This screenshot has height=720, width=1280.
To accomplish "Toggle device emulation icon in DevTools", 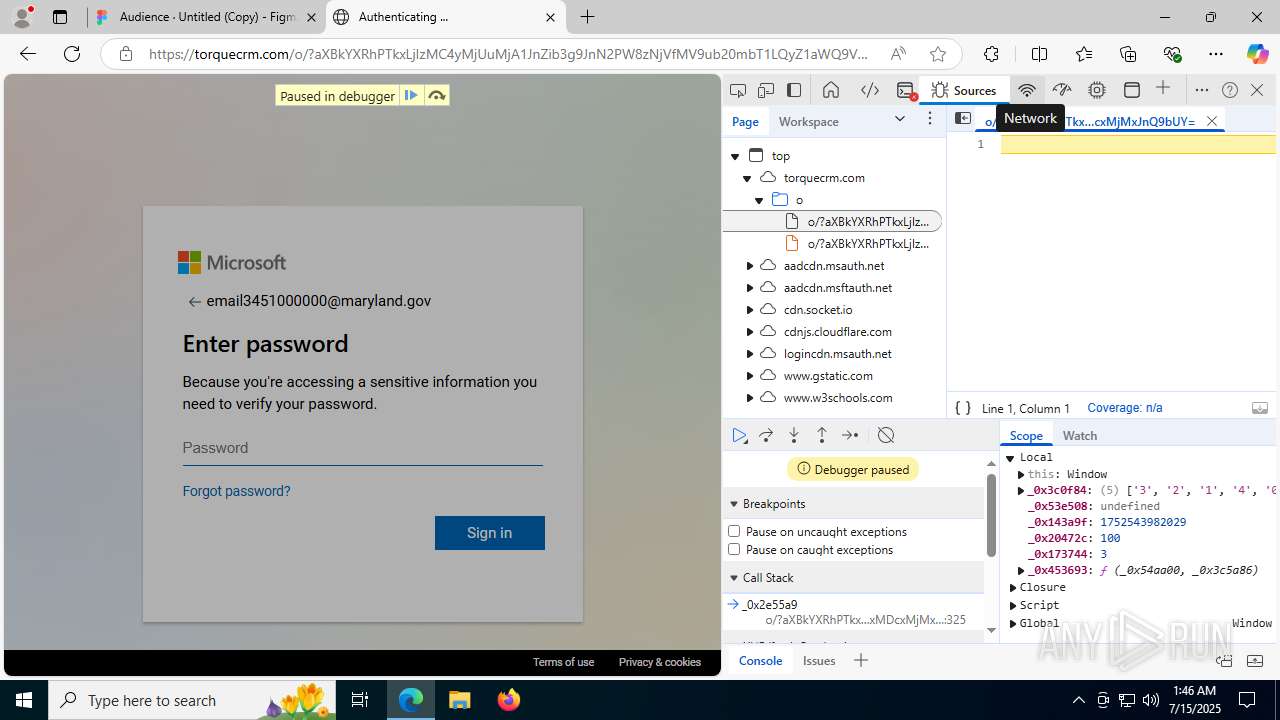I will coord(766,90).
